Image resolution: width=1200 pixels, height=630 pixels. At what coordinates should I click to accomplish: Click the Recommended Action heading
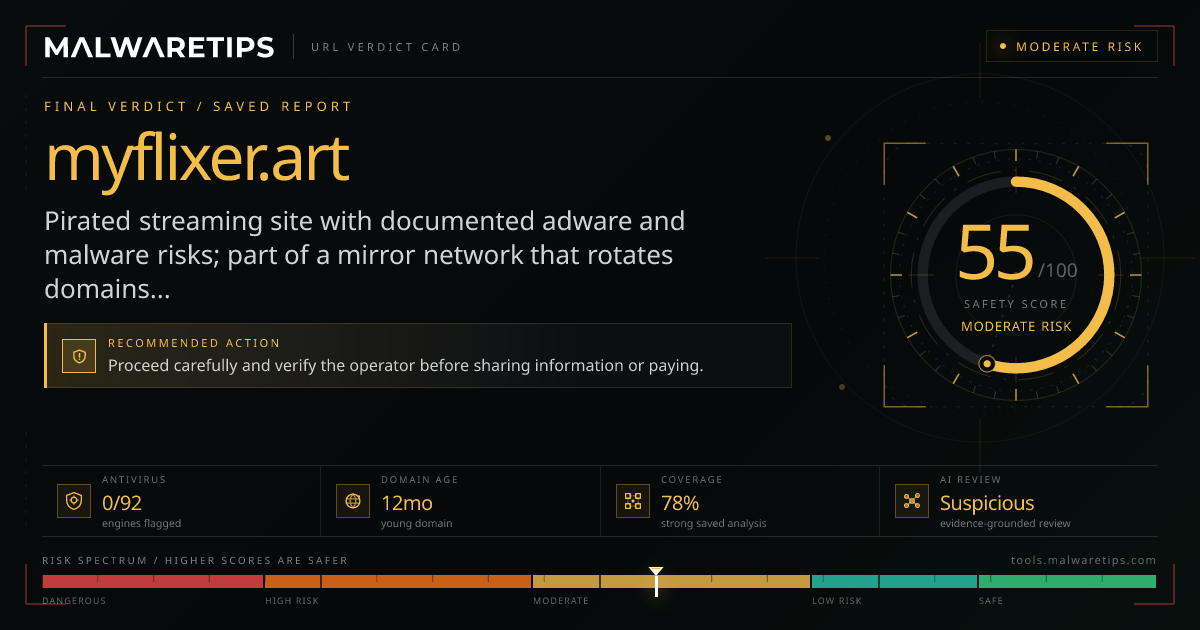click(x=194, y=343)
